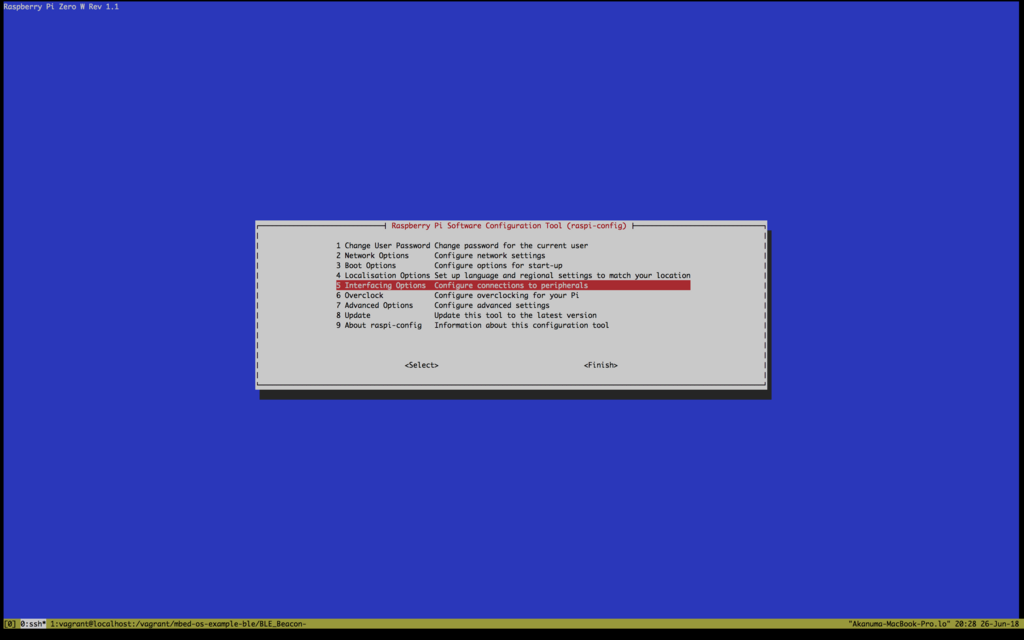Switch to tmux window 1:vagrant@localhost
This screenshot has height=640, width=1024.
pyautogui.click(x=178, y=624)
